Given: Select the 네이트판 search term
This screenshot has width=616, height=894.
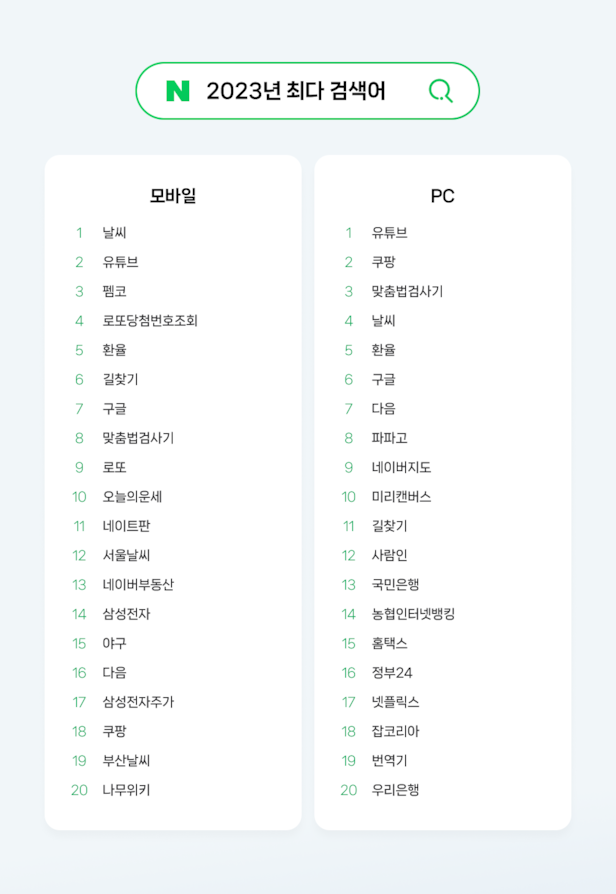Looking at the screenshot, I should (x=126, y=526).
